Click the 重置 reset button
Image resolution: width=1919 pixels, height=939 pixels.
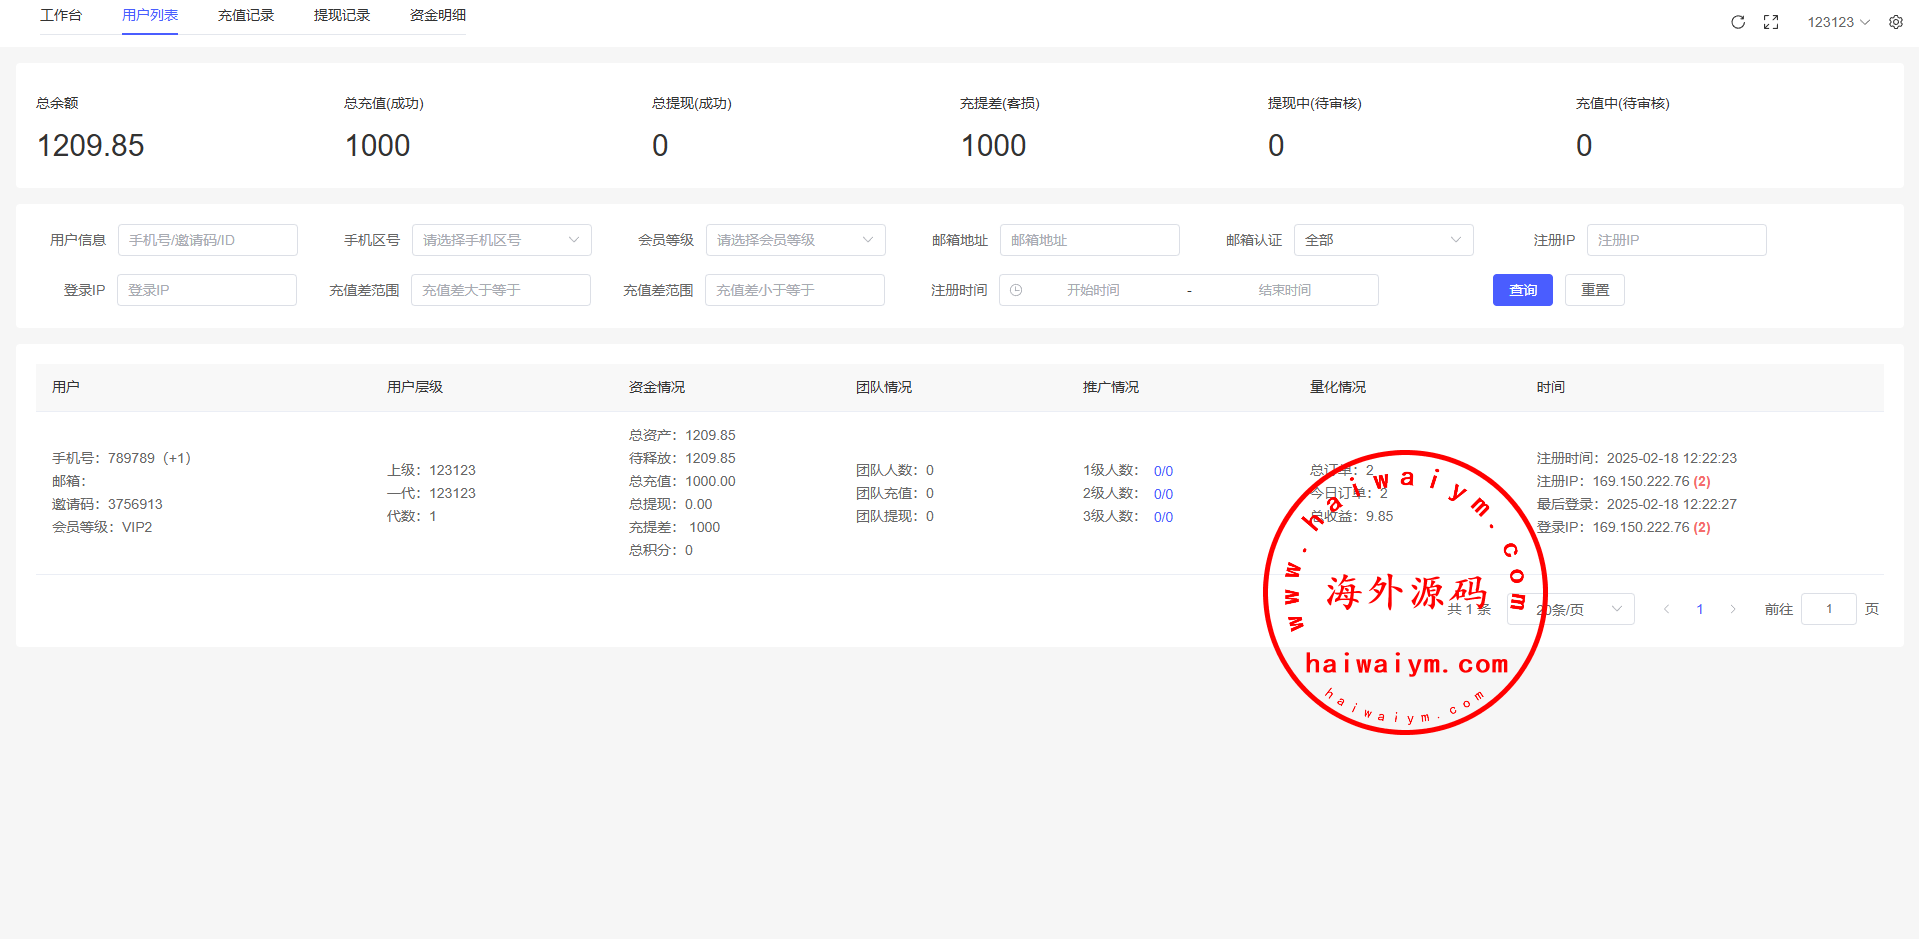[1594, 290]
